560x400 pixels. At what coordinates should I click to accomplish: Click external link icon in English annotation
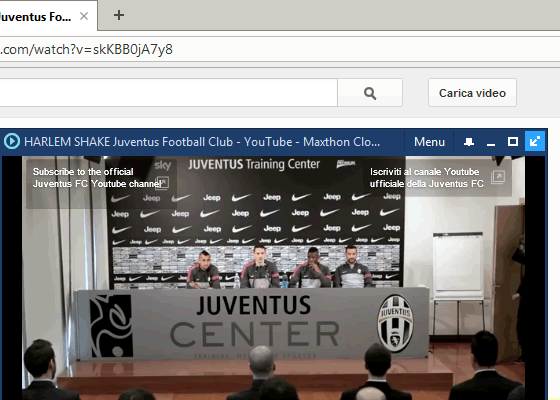tap(162, 182)
